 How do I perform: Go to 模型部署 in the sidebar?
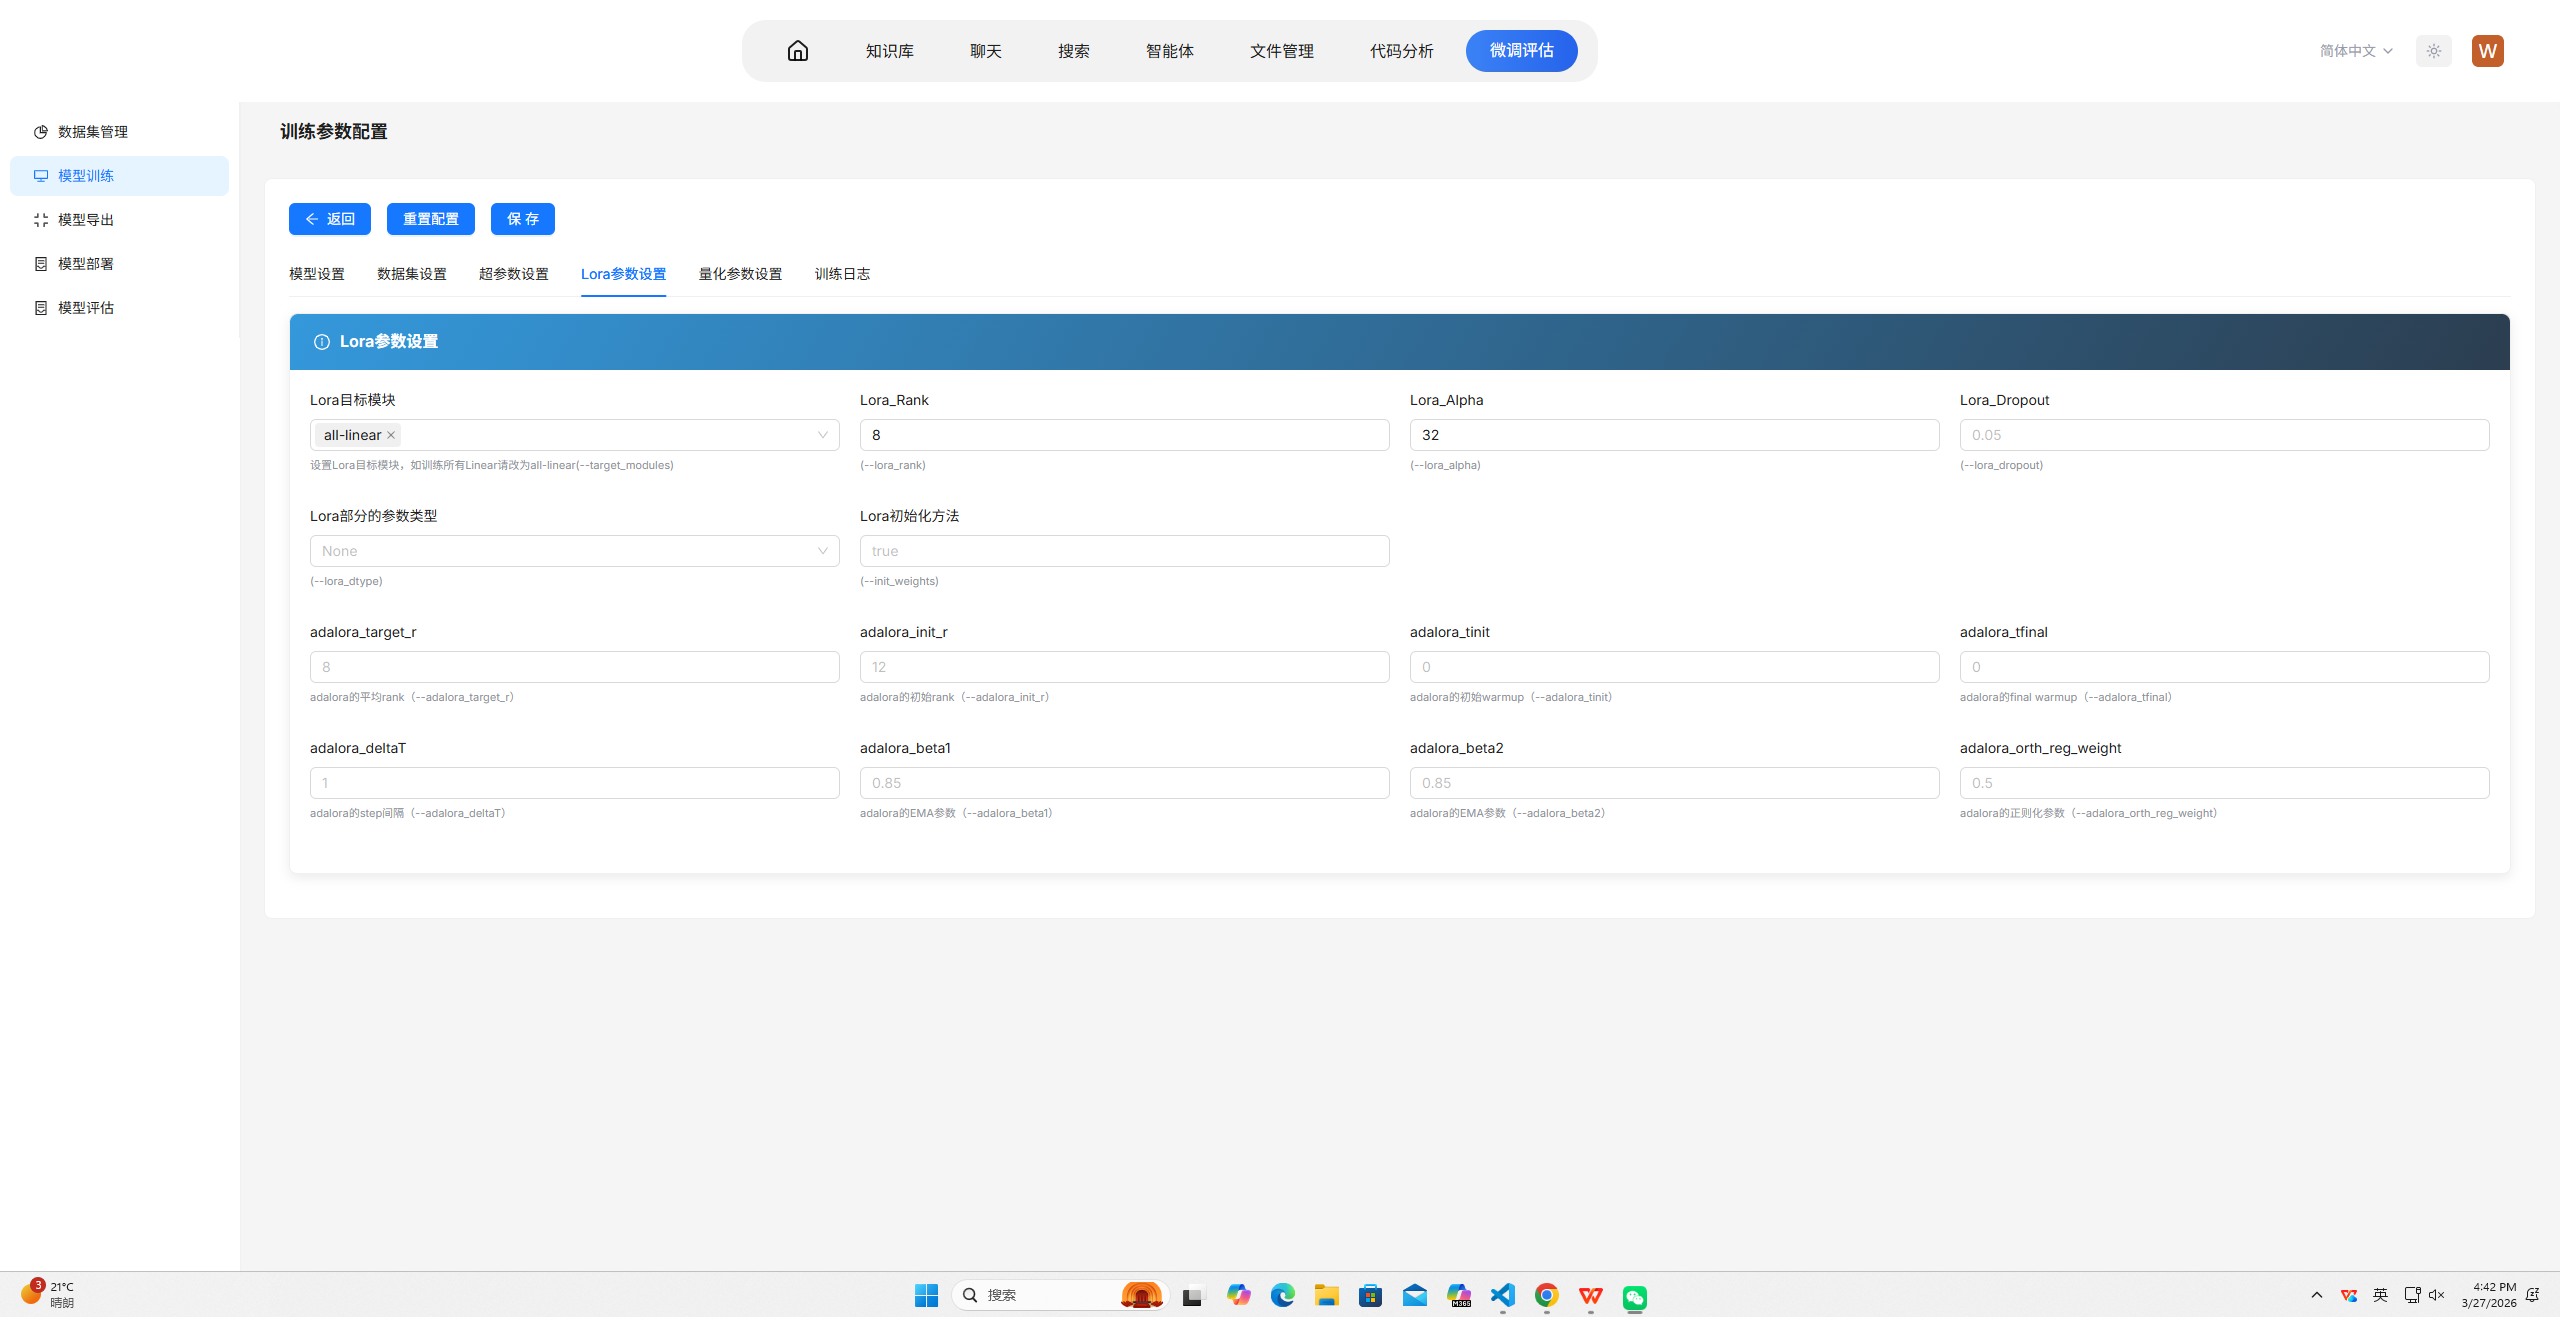(85, 264)
